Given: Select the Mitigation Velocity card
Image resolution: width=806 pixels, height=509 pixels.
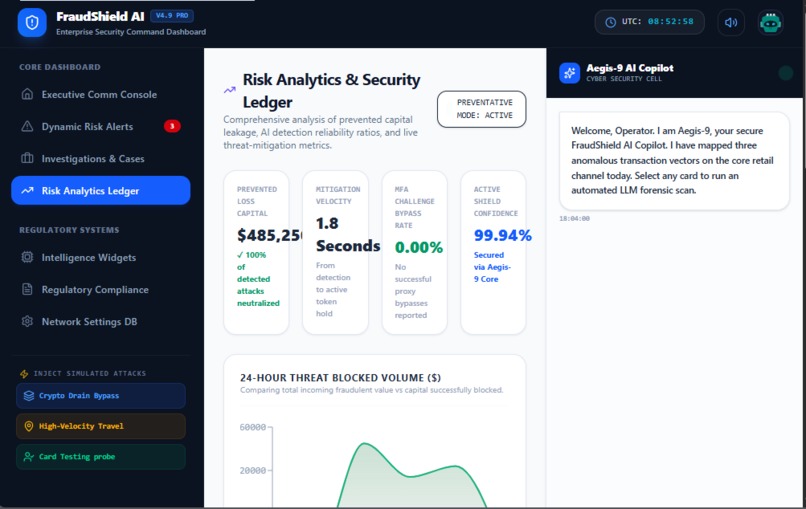Looking at the screenshot, I should coord(336,252).
